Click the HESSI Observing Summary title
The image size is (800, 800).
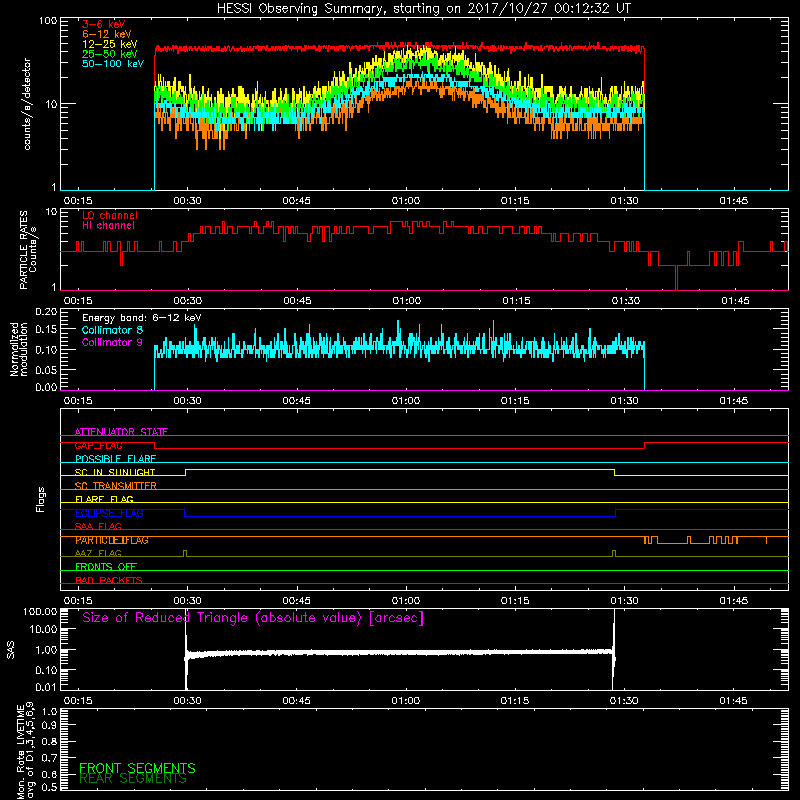pyautogui.click(x=424, y=9)
